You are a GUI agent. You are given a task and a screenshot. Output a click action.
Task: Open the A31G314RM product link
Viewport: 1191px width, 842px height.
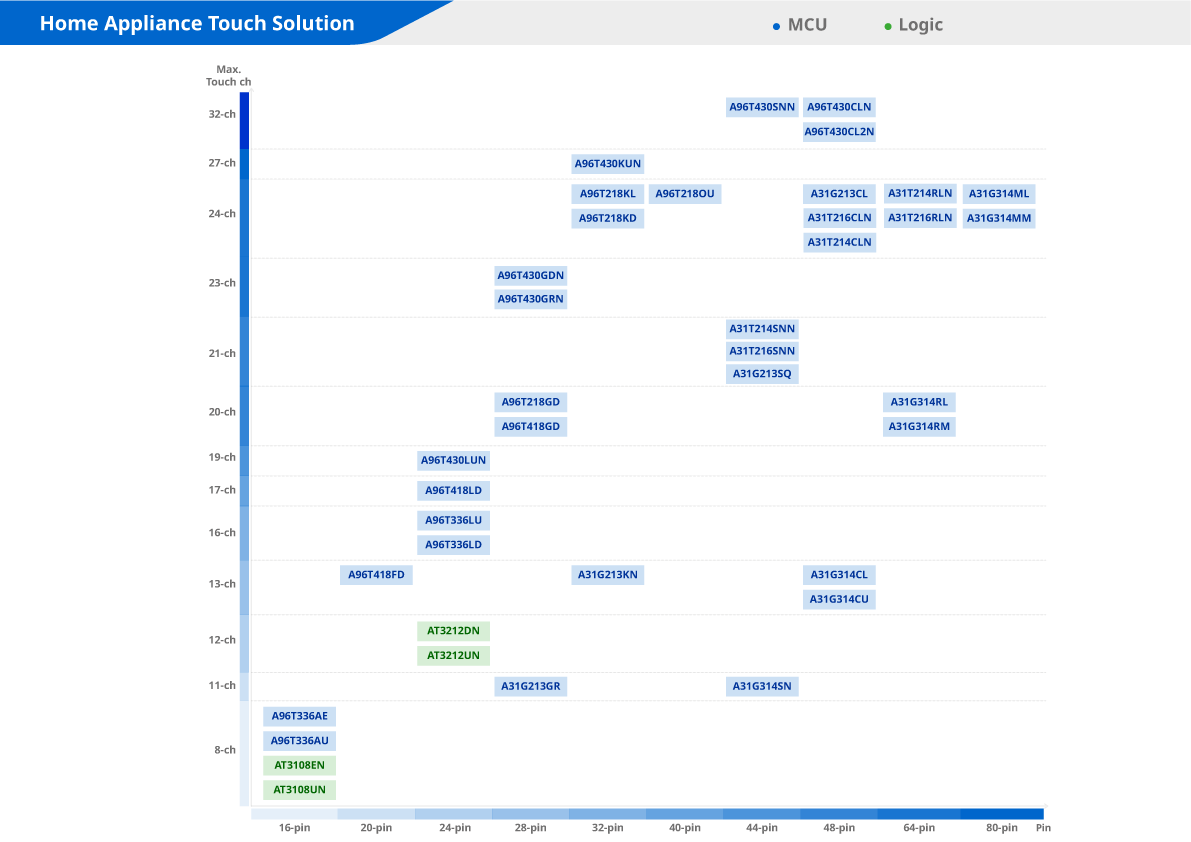(x=919, y=427)
